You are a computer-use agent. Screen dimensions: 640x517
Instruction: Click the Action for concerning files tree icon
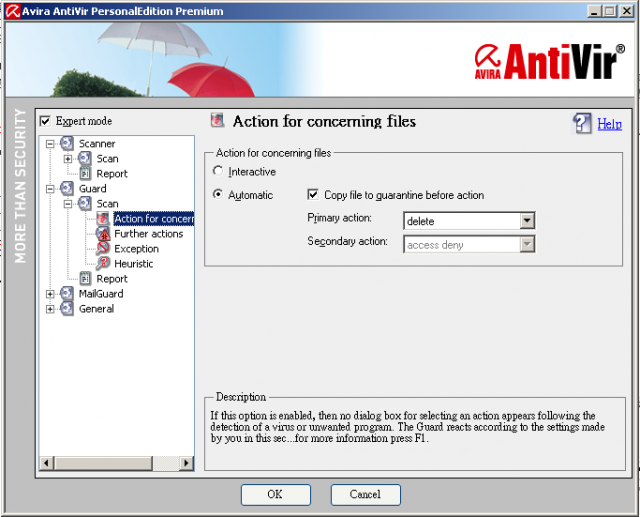[x=103, y=218]
